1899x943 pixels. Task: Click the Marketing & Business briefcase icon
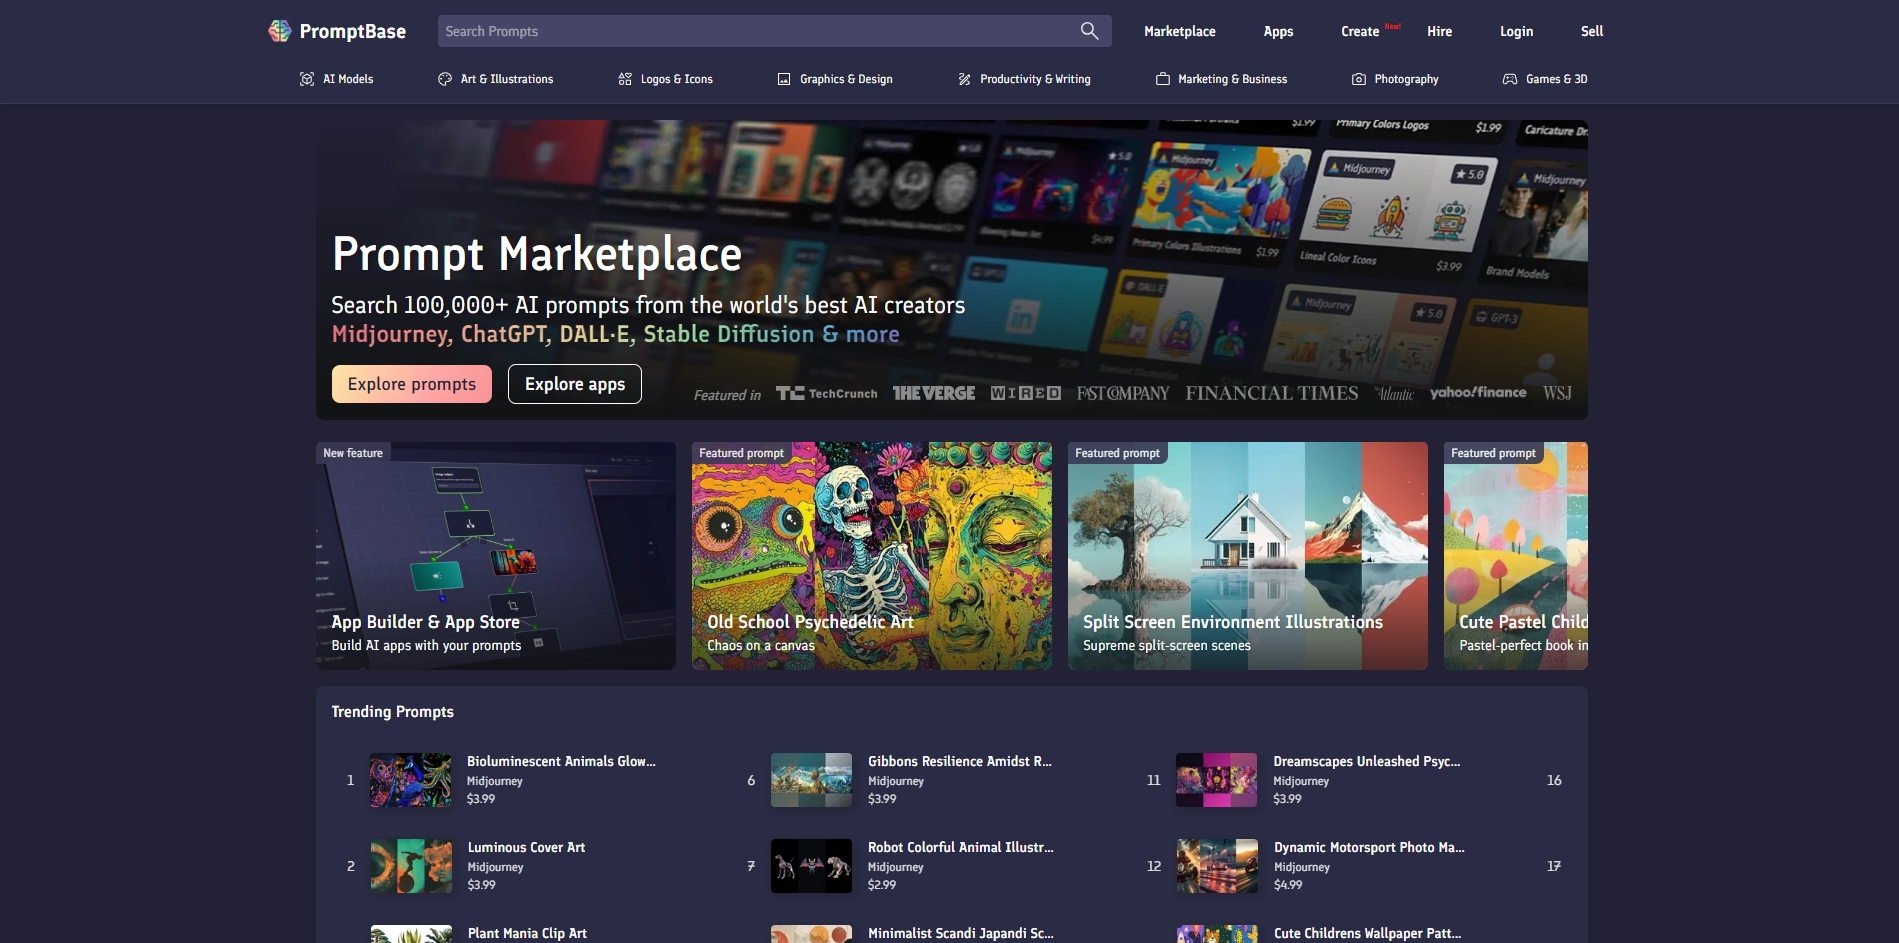coord(1163,79)
